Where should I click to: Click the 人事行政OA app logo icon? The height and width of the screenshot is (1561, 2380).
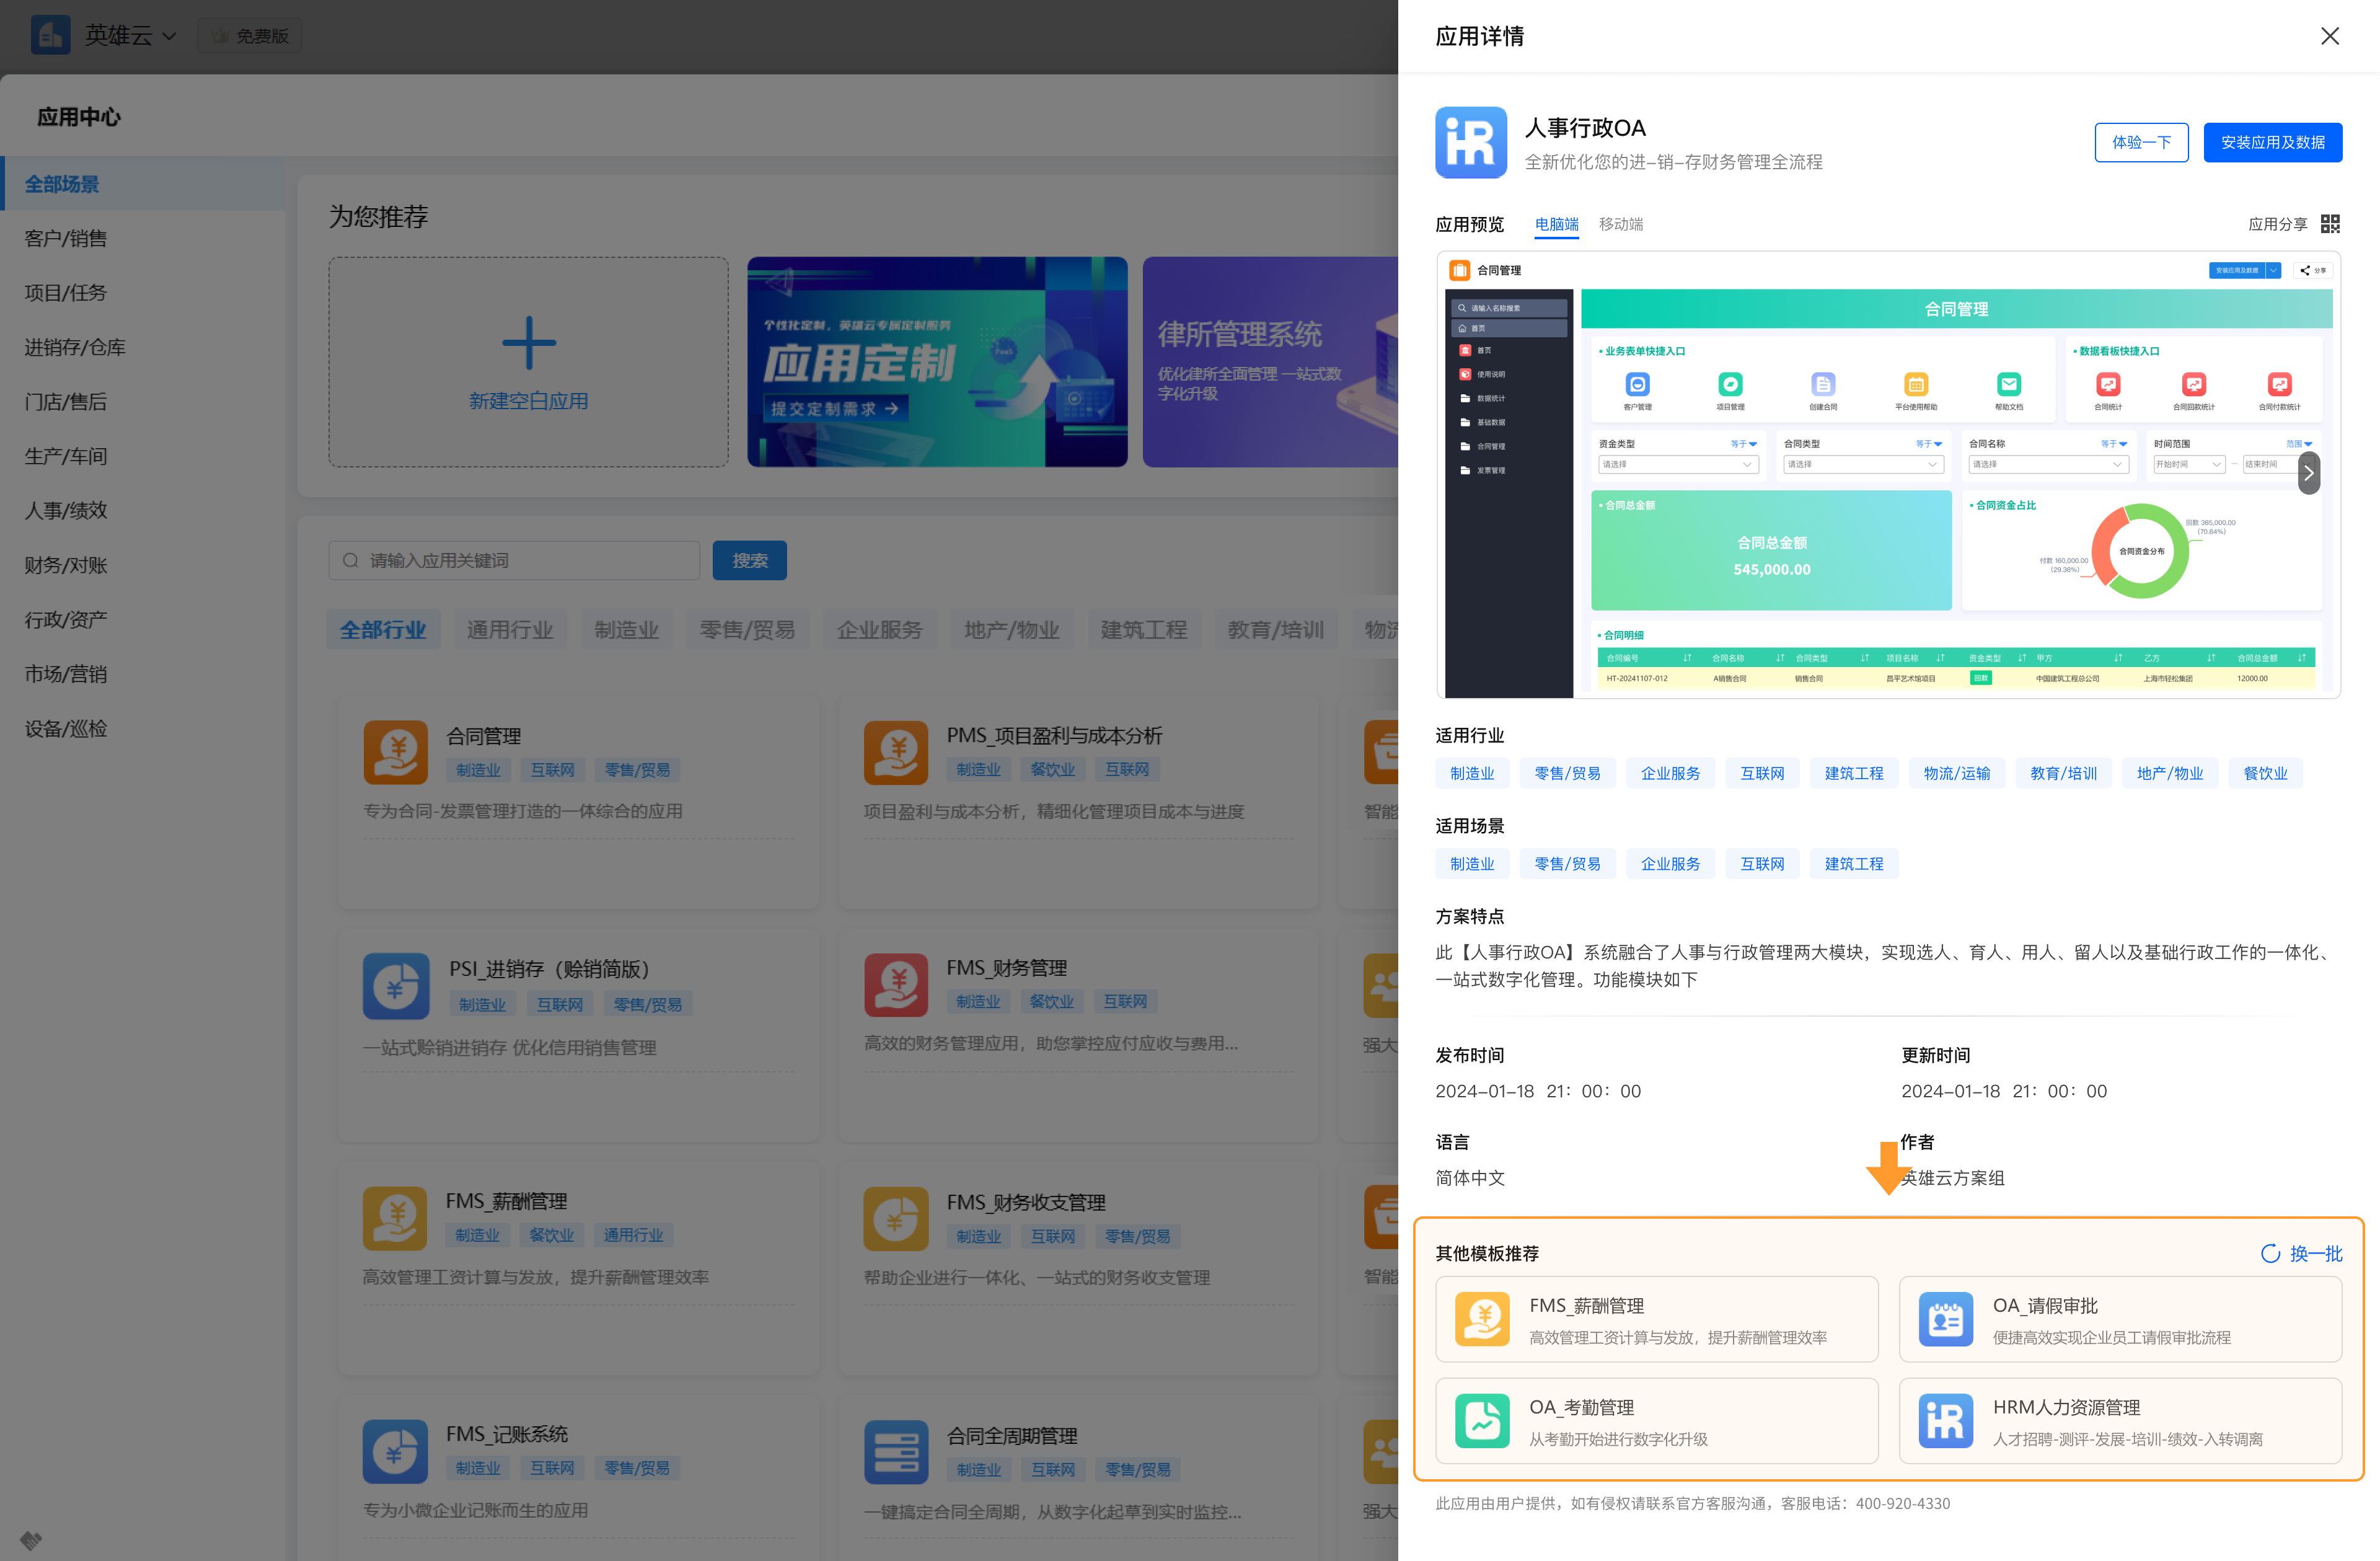1470,142
